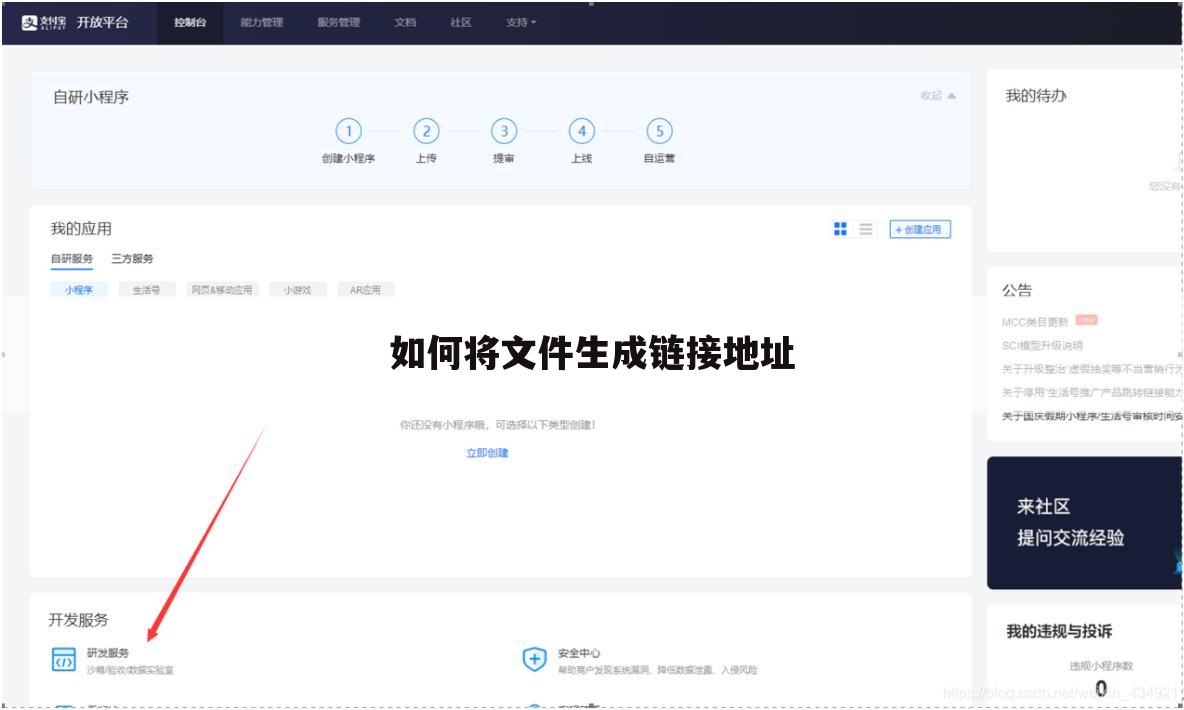Open the 服务管理 nav item
This screenshot has width=1184, height=710.
tap(338, 23)
